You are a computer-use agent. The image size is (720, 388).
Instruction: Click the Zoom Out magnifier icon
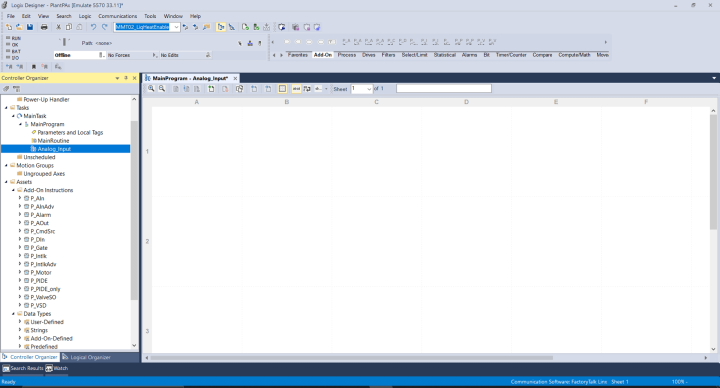click(162, 89)
